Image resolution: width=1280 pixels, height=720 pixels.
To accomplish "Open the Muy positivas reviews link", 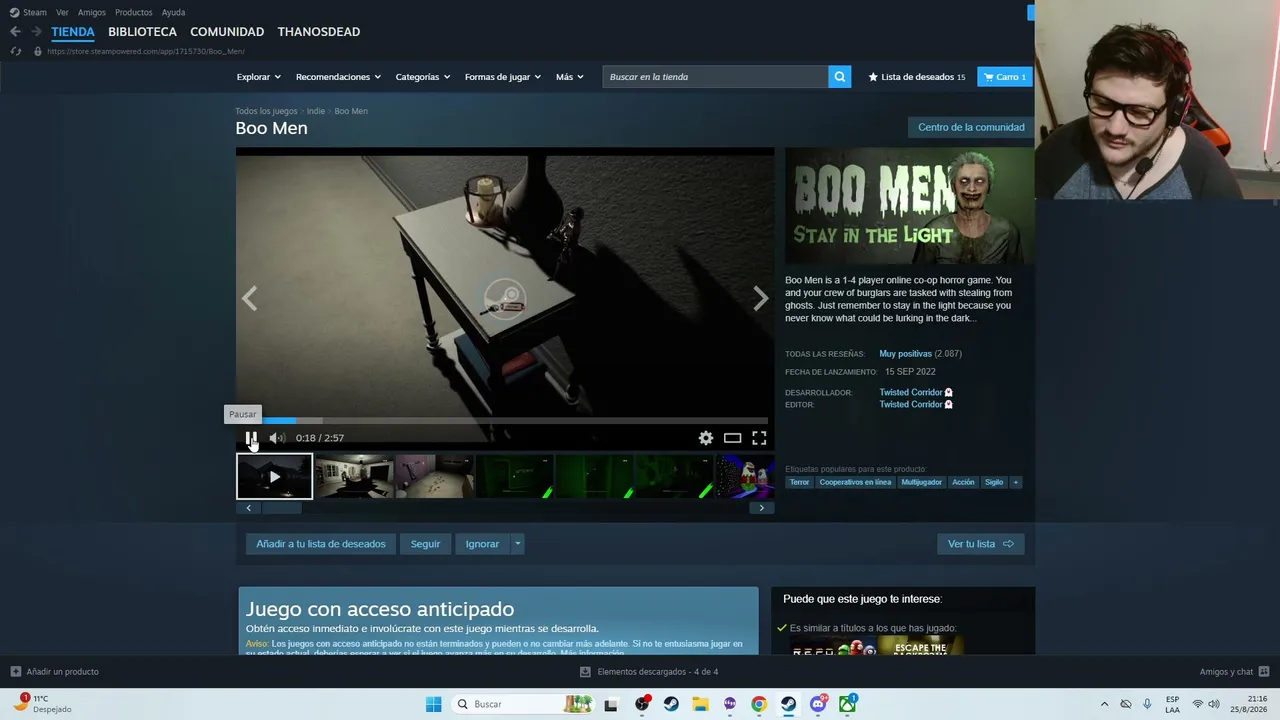I will pos(906,354).
